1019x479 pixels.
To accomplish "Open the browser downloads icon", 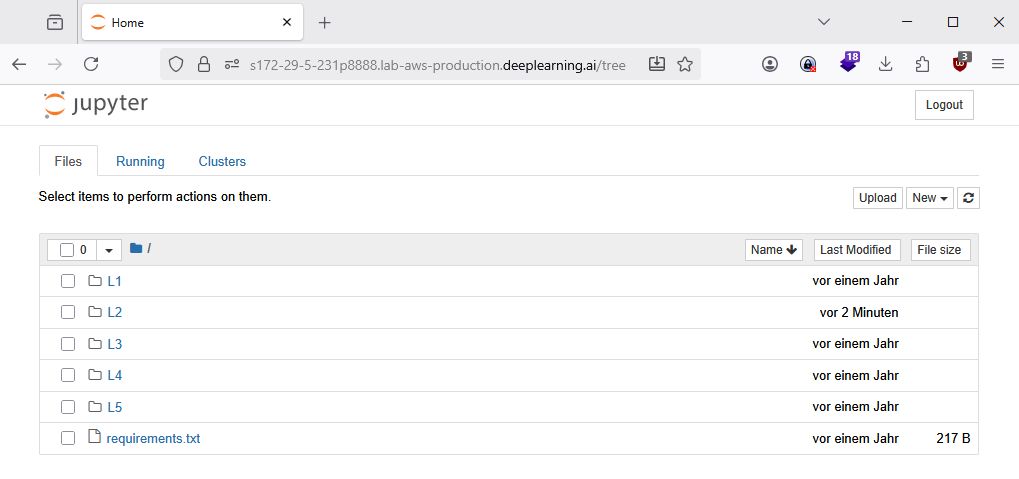I will point(885,64).
